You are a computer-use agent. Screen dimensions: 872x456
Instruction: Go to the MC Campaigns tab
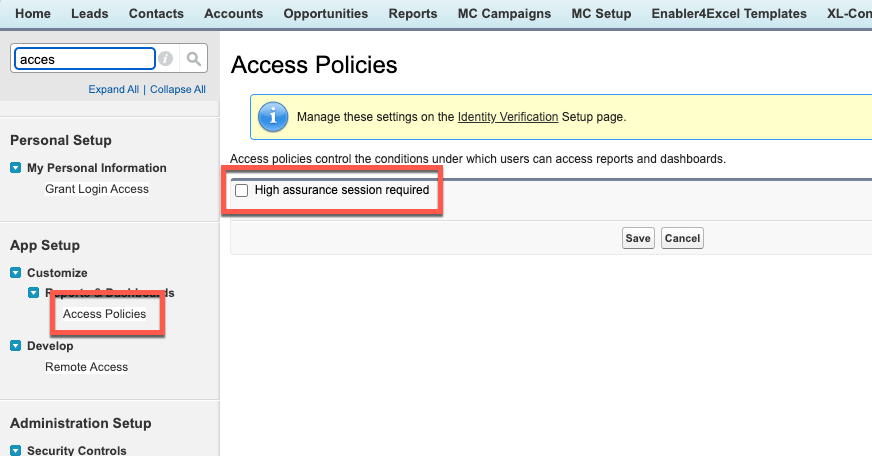(504, 13)
